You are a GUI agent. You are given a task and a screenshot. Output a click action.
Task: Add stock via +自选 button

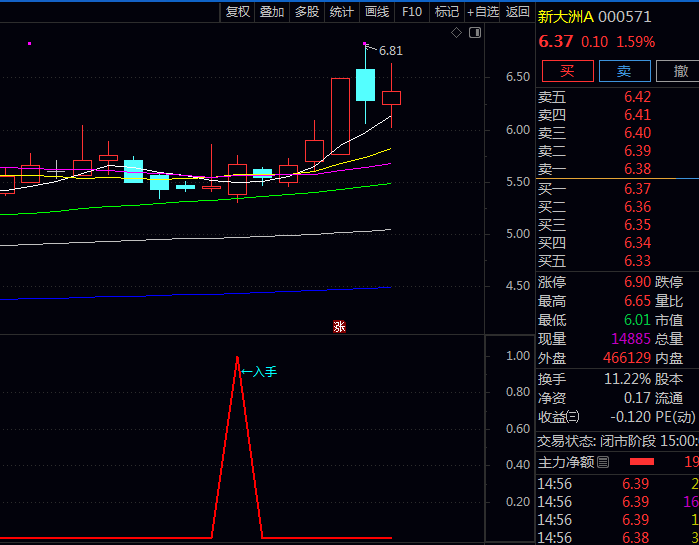click(x=482, y=12)
